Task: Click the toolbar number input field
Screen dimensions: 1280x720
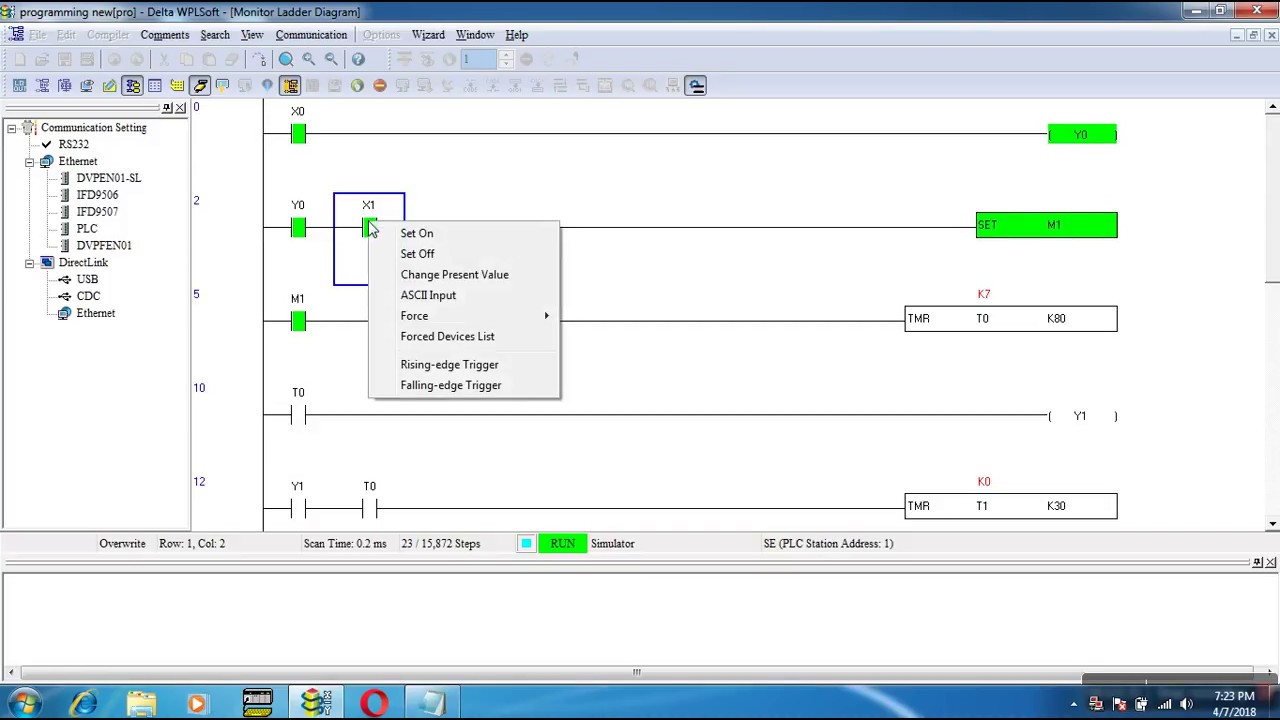Action: point(479,59)
